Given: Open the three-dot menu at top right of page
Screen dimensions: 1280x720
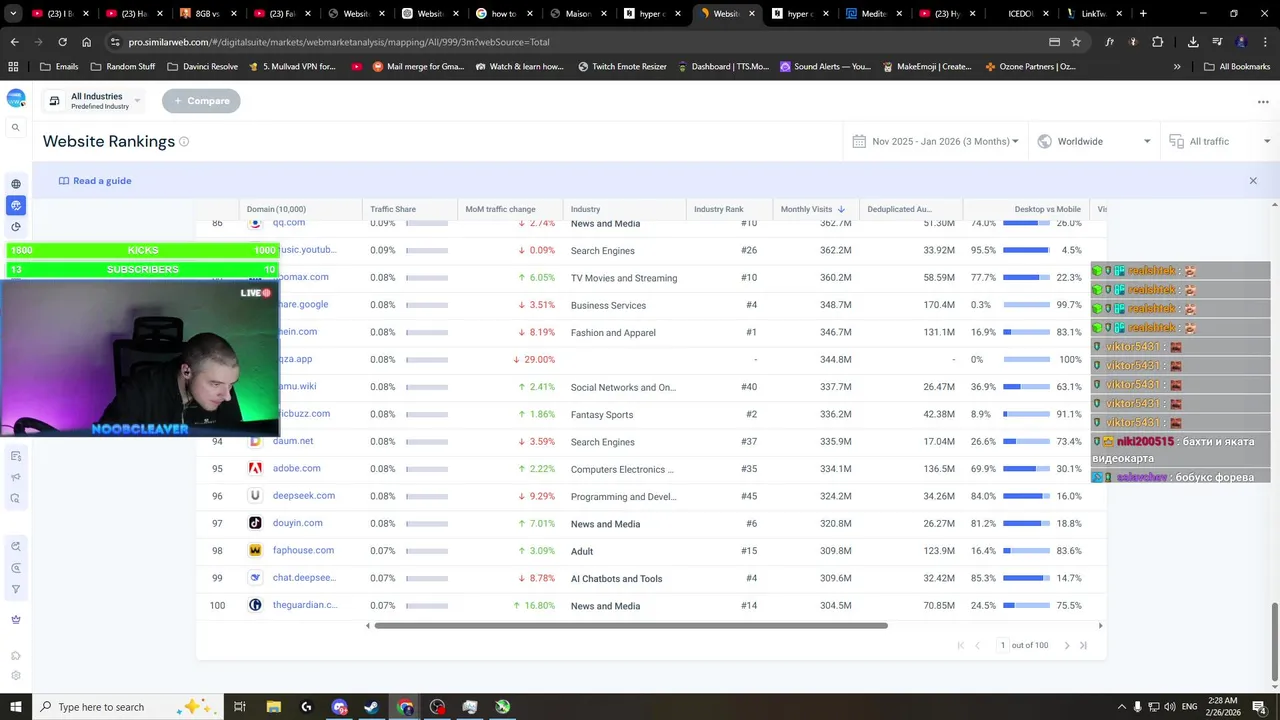Looking at the screenshot, I should (x=1263, y=102).
